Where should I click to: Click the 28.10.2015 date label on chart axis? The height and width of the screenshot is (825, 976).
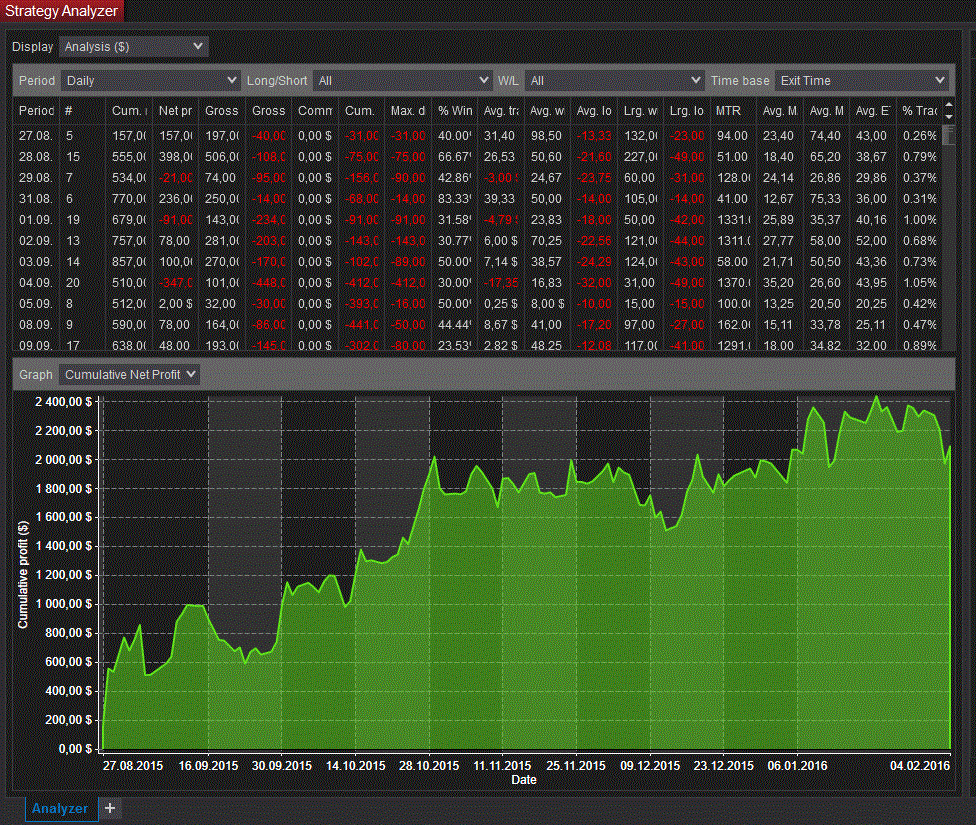click(429, 766)
